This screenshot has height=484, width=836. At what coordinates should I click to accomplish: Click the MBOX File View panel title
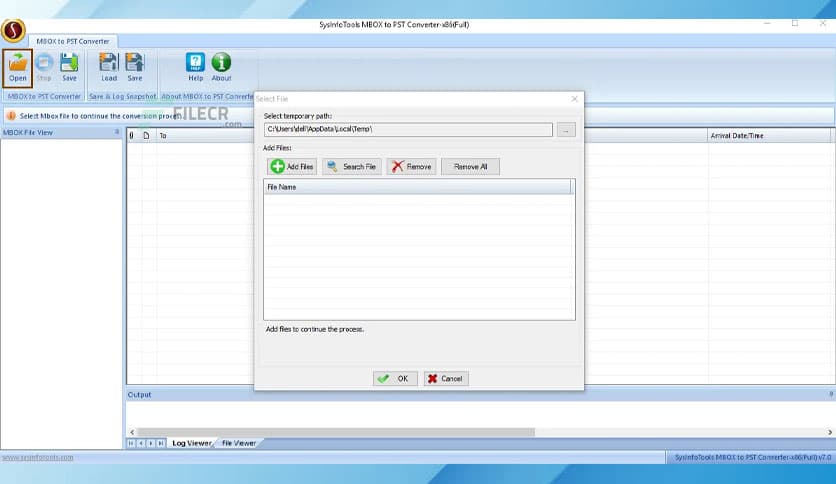[28, 132]
